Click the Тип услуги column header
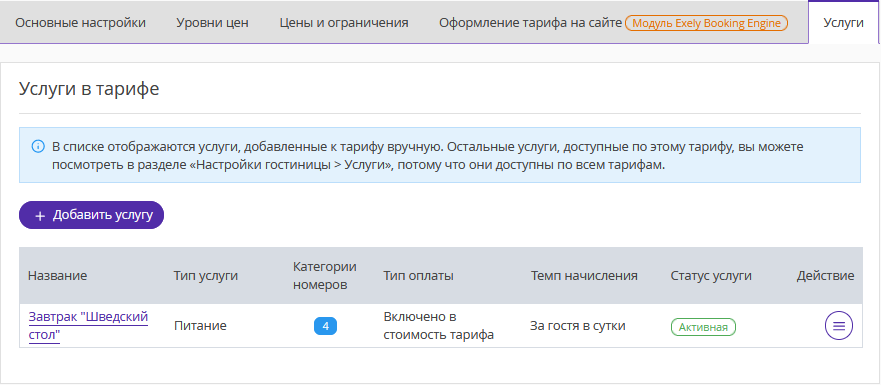The width and height of the screenshot is (881, 385). pyautogui.click(x=206, y=275)
